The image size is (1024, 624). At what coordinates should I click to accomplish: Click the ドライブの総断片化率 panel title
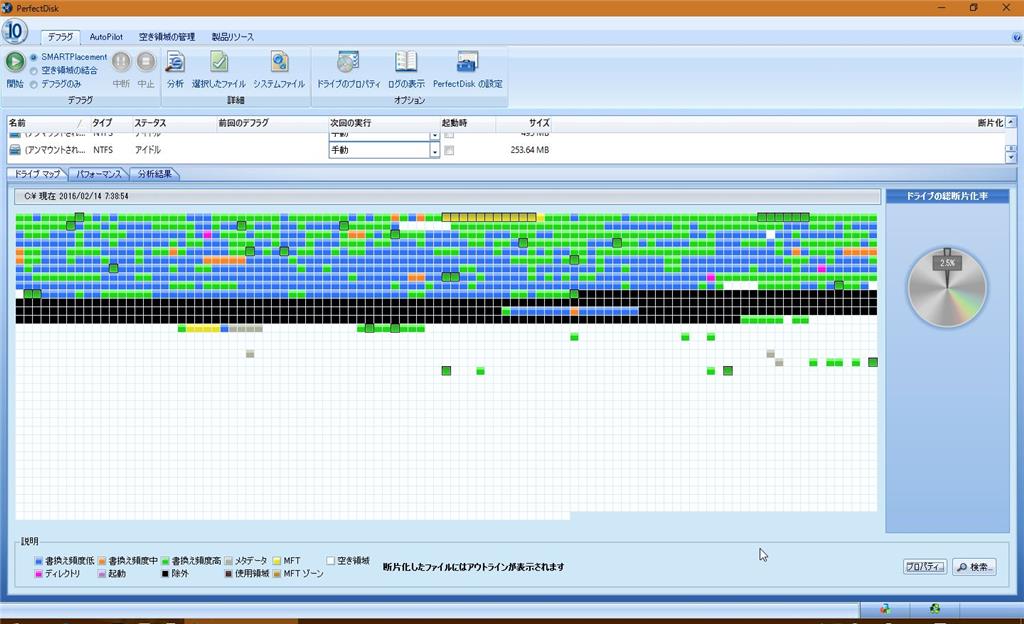pyautogui.click(x=947, y=196)
